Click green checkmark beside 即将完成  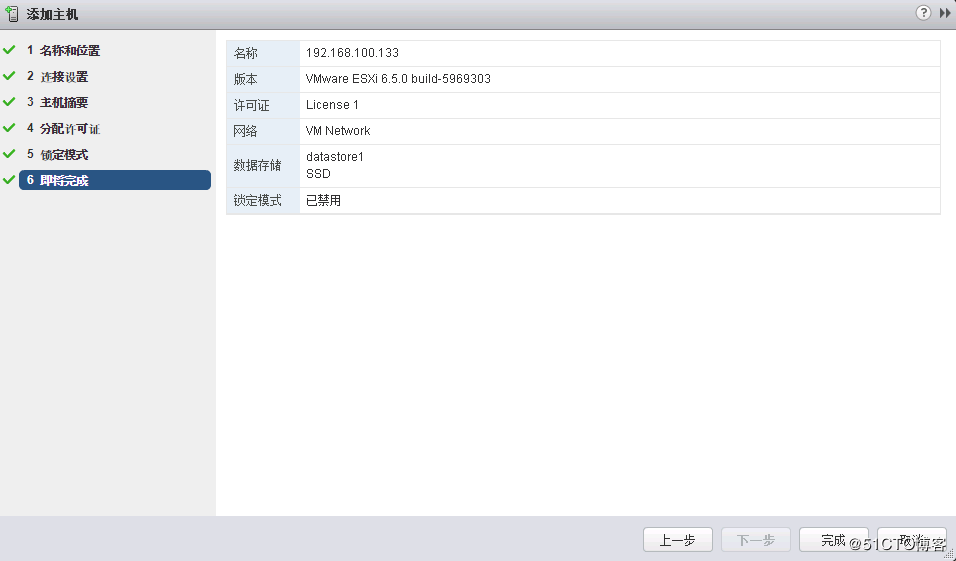pyautogui.click(x=9, y=179)
